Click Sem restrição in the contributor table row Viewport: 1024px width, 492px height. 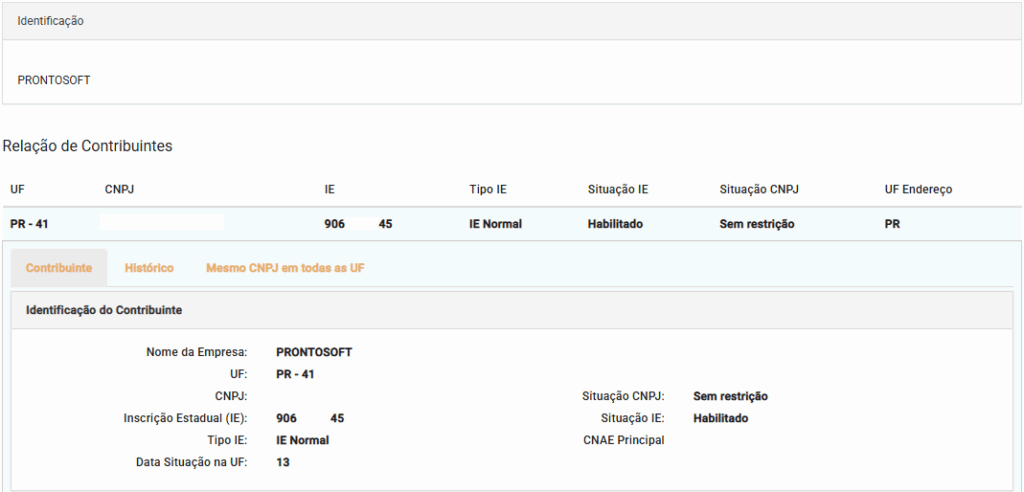click(757, 224)
